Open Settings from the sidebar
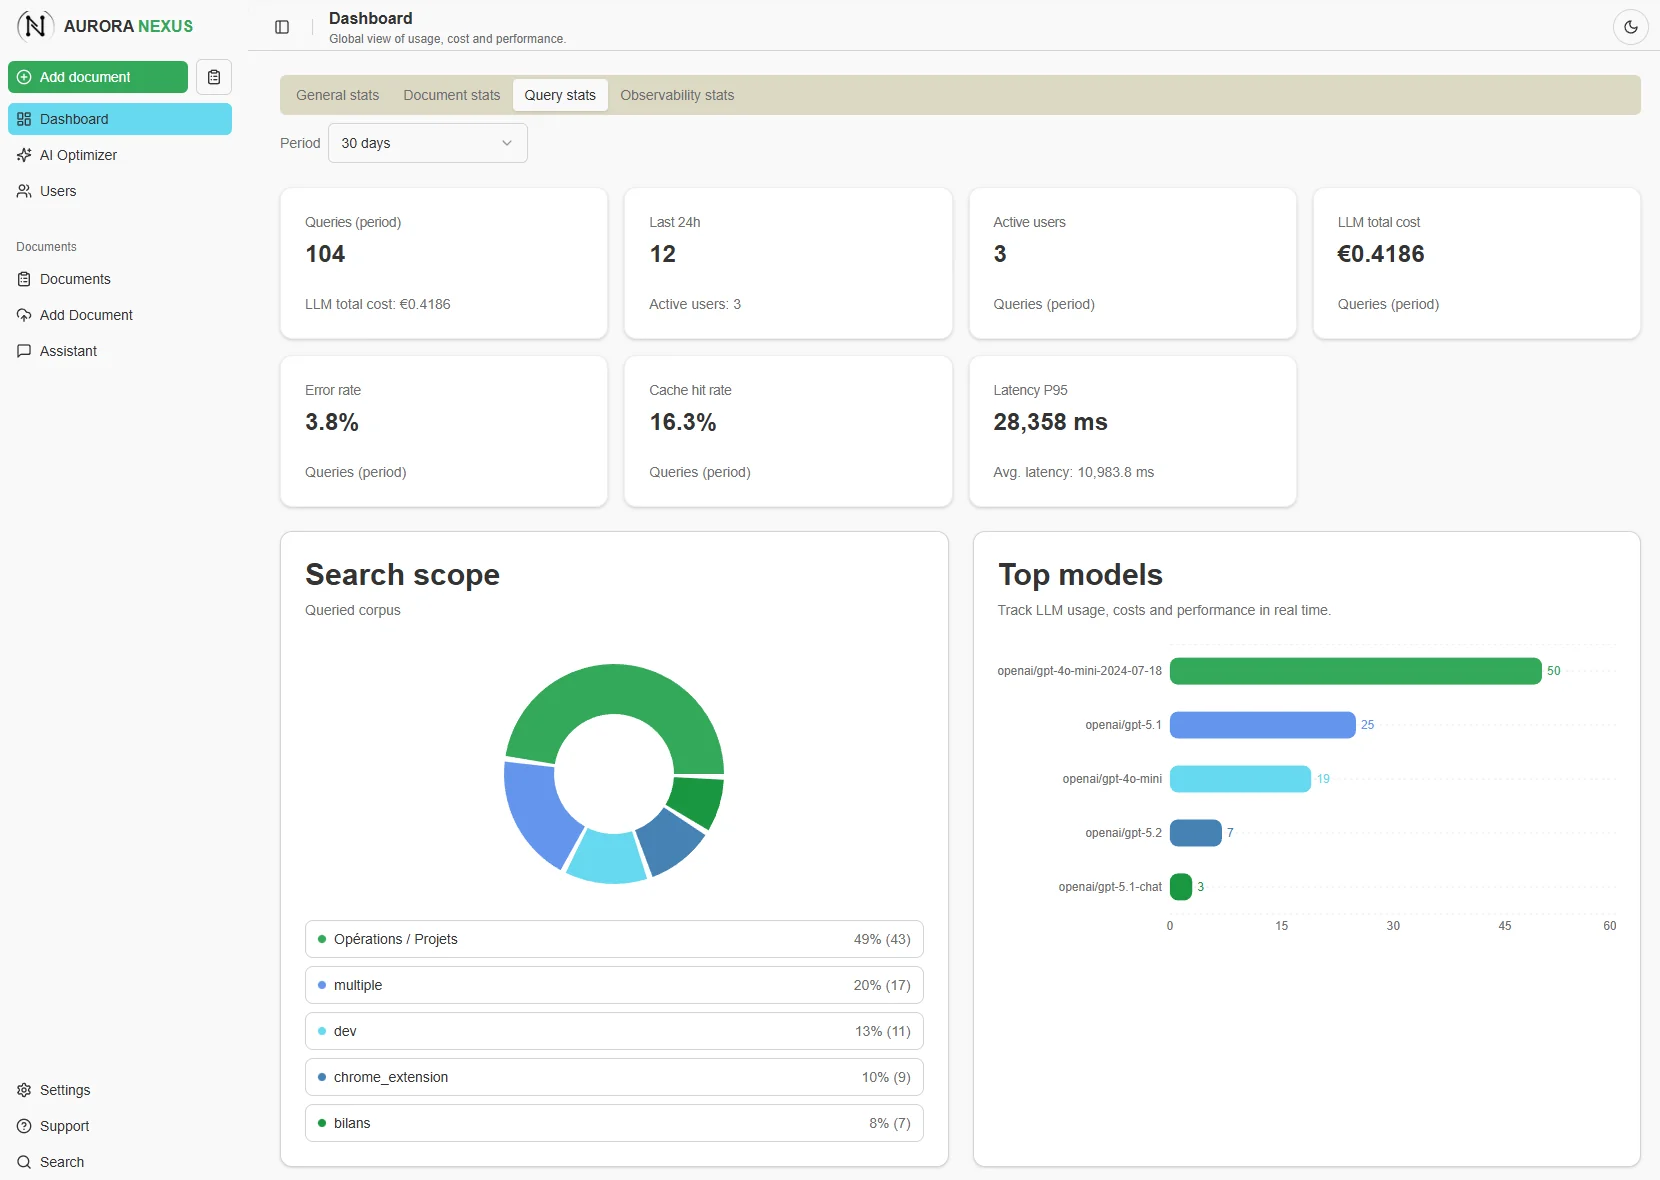The width and height of the screenshot is (1660, 1180). tap(65, 1090)
